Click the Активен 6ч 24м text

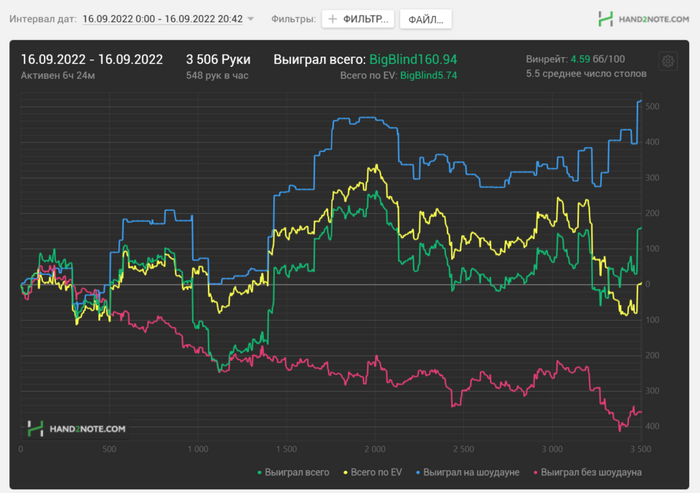[58, 75]
